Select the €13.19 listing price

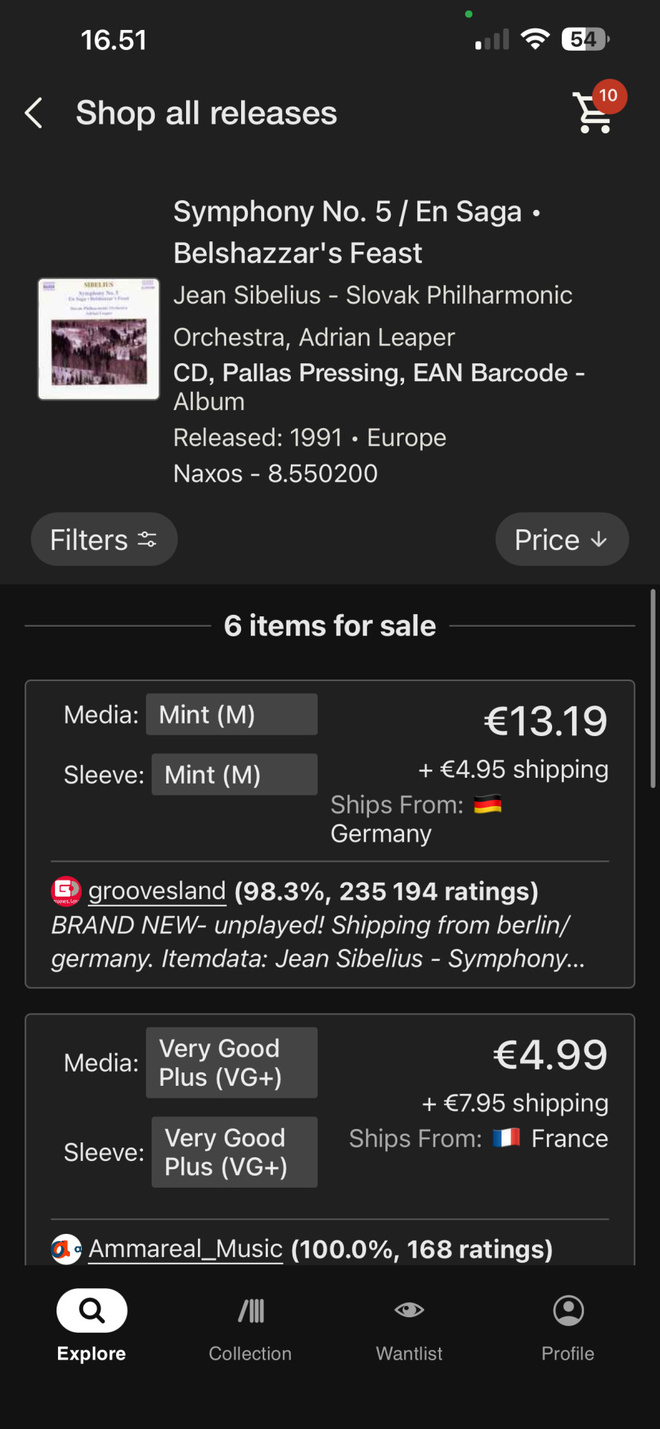546,721
